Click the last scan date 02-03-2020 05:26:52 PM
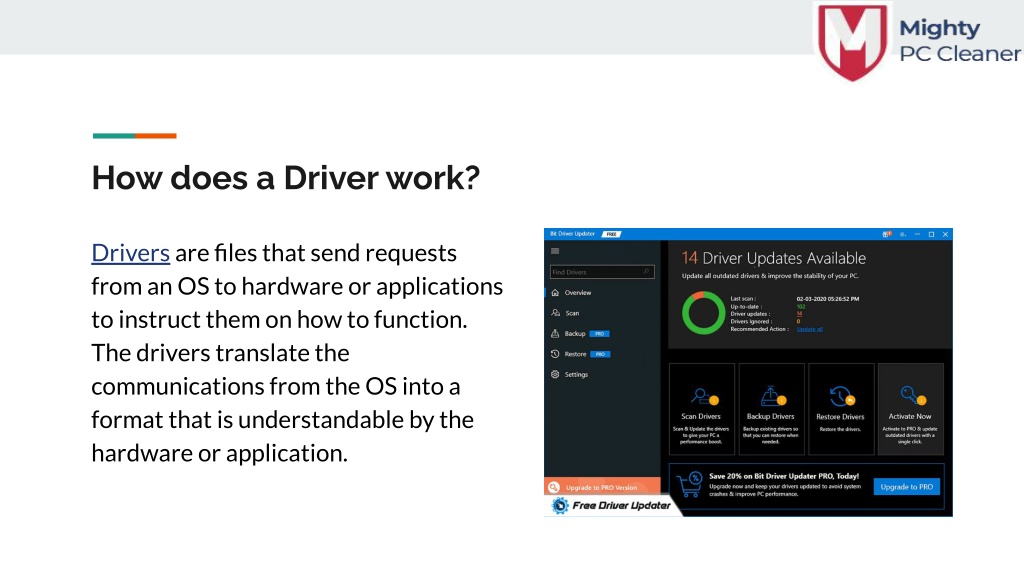1024x576 pixels. point(827,299)
